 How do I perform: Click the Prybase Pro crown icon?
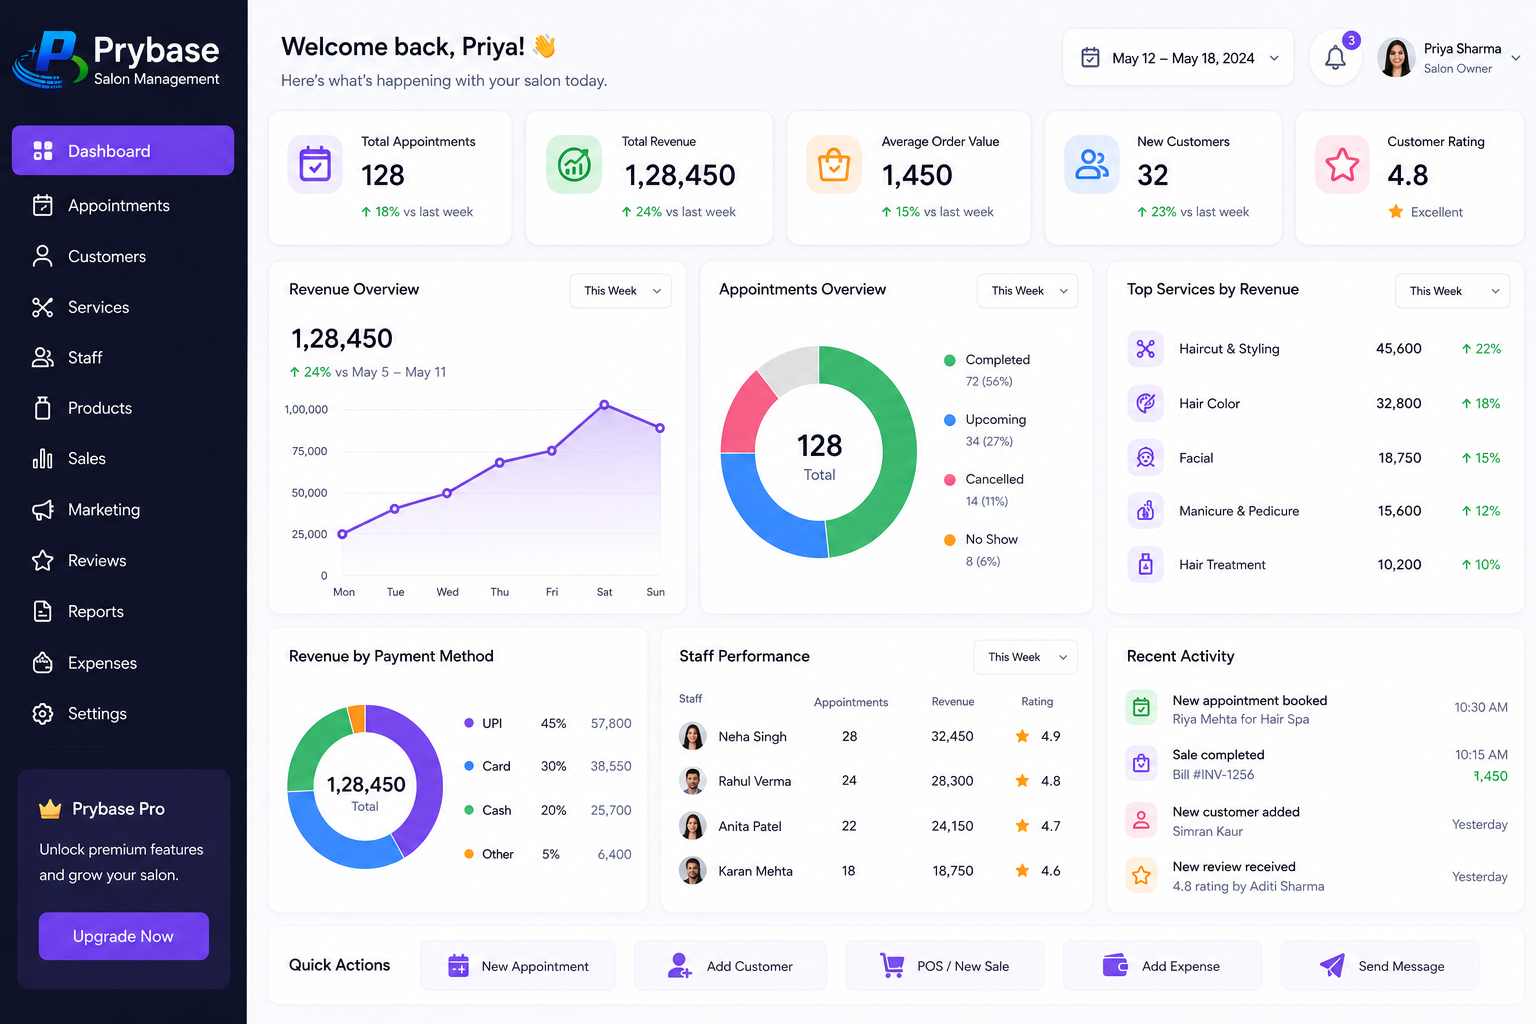click(x=50, y=809)
